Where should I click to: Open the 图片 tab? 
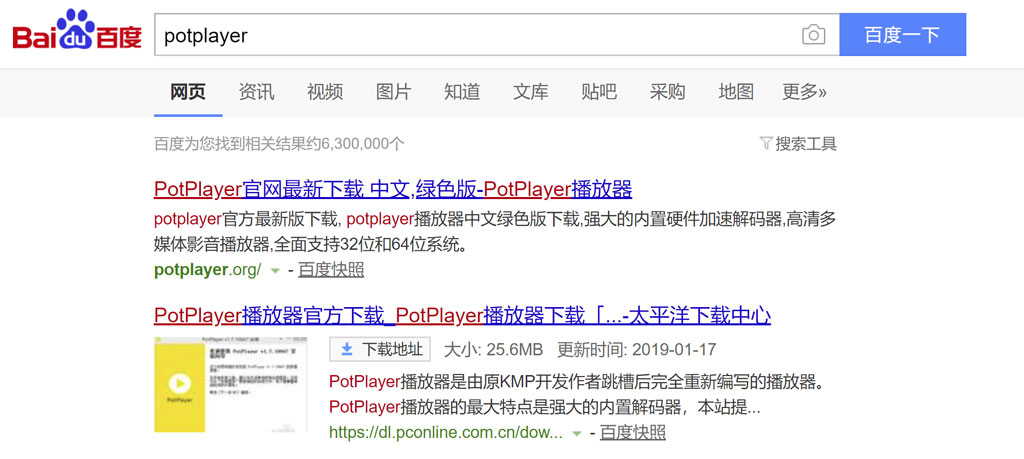(394, 92)
